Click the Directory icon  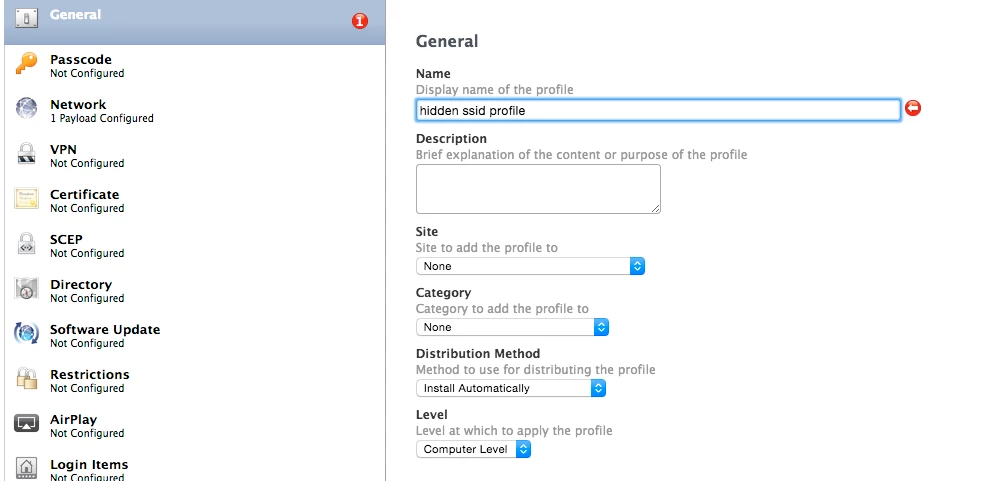27,289
